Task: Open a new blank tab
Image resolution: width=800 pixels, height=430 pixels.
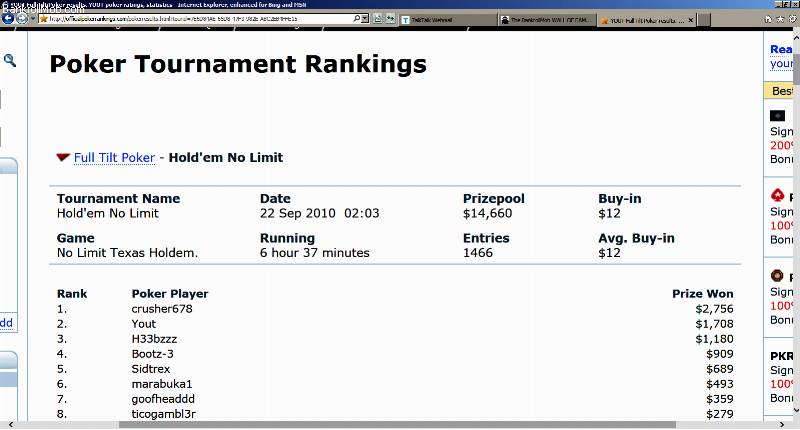Action: pyautogui.click(x=704, y=20)
